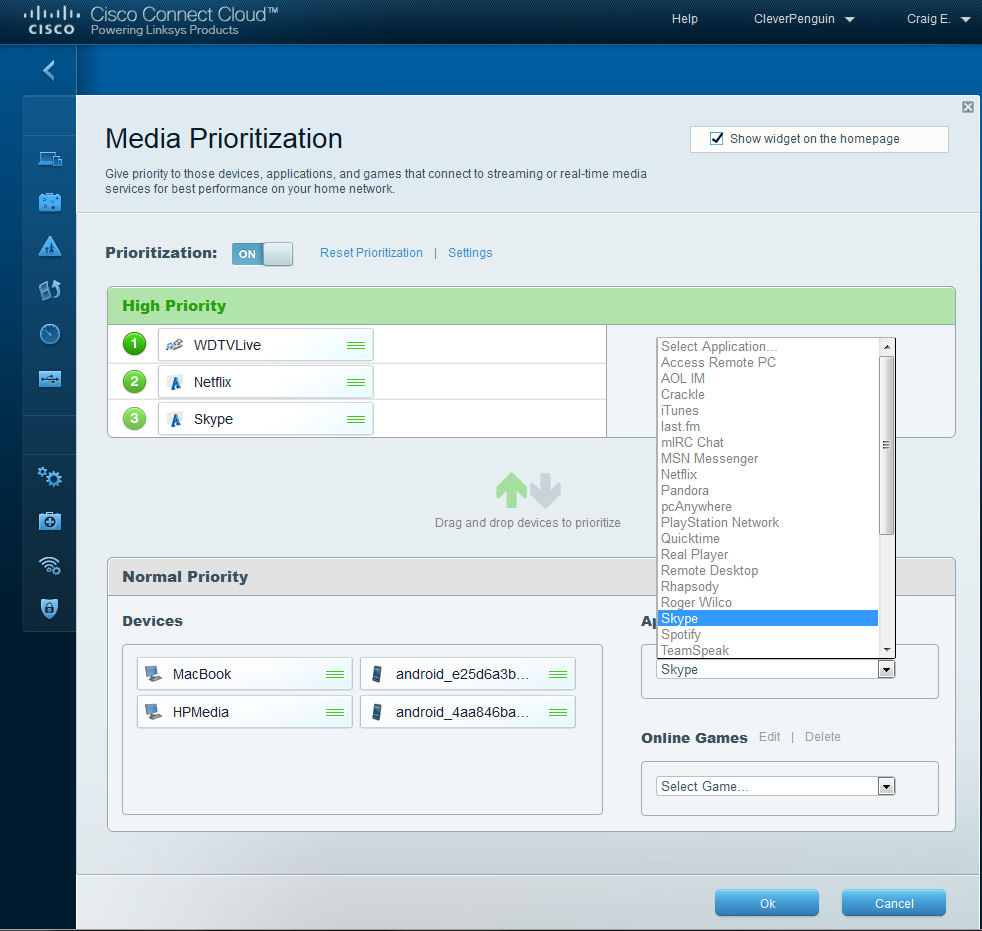
Task: Open the Select Game dropdown
Action: (775, 786)
